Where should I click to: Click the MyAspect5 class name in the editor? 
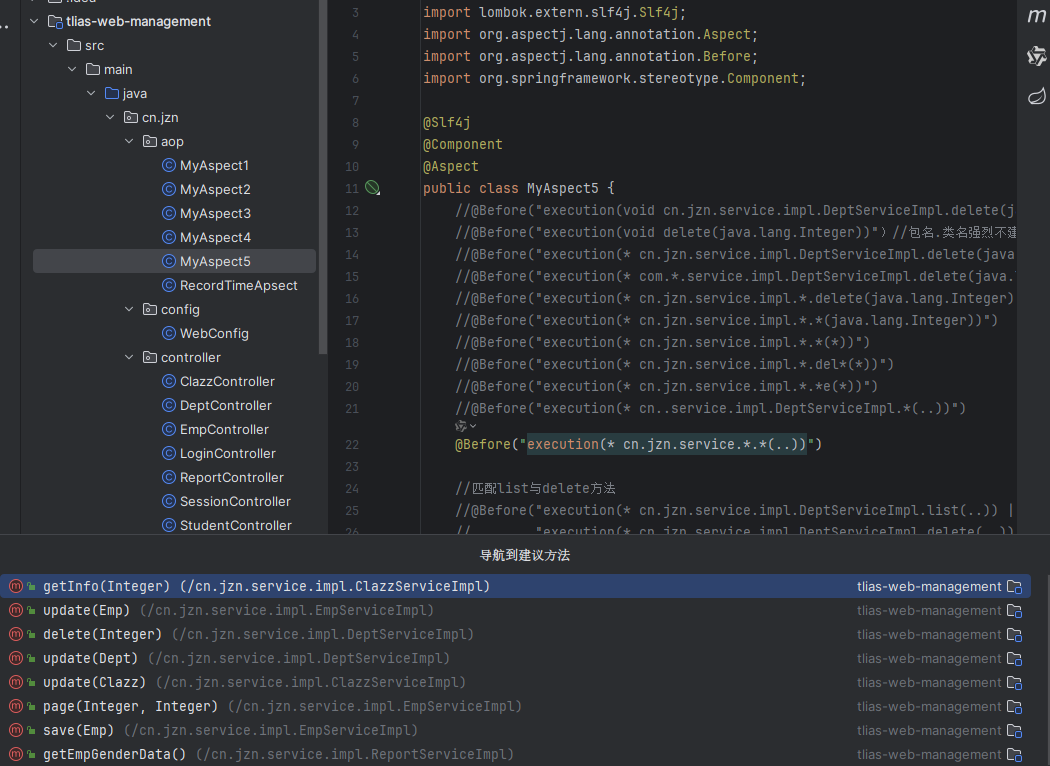562,189
